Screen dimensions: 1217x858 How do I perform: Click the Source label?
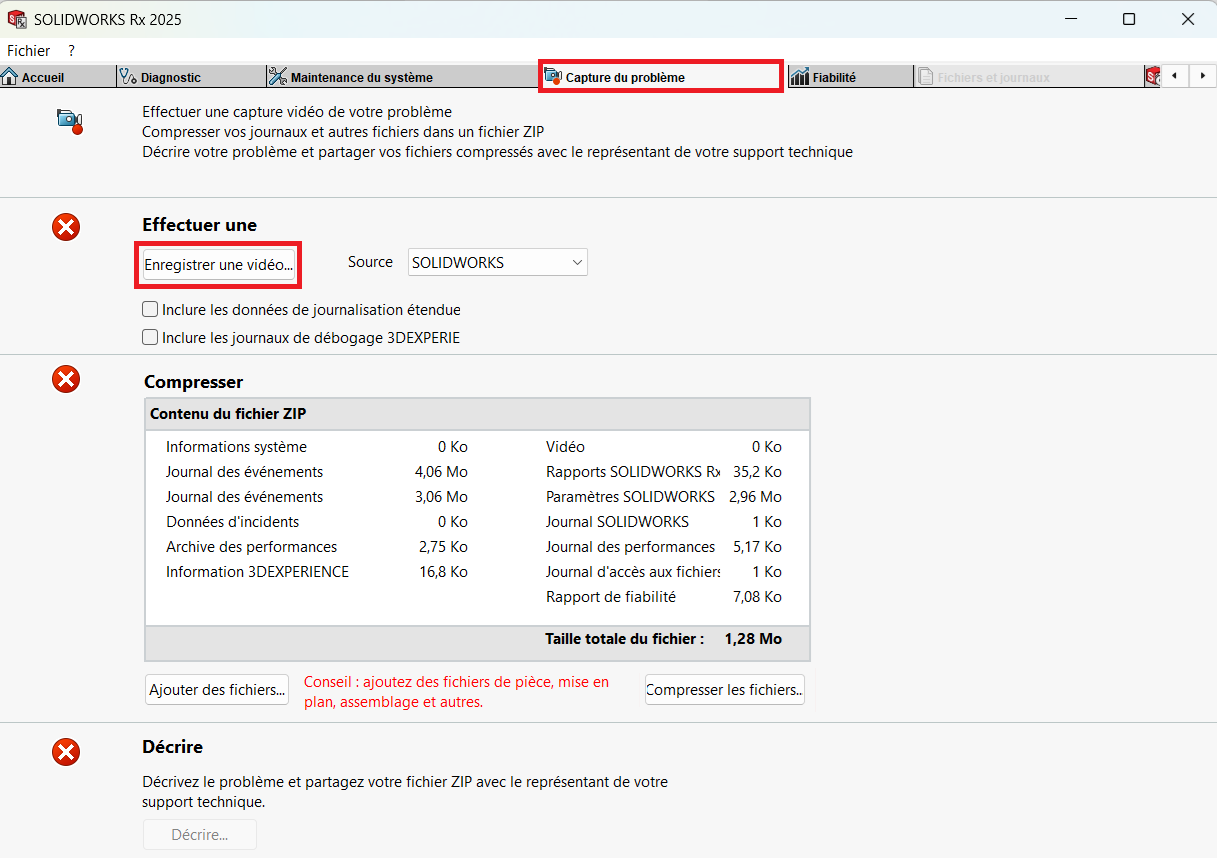(370, 262)
